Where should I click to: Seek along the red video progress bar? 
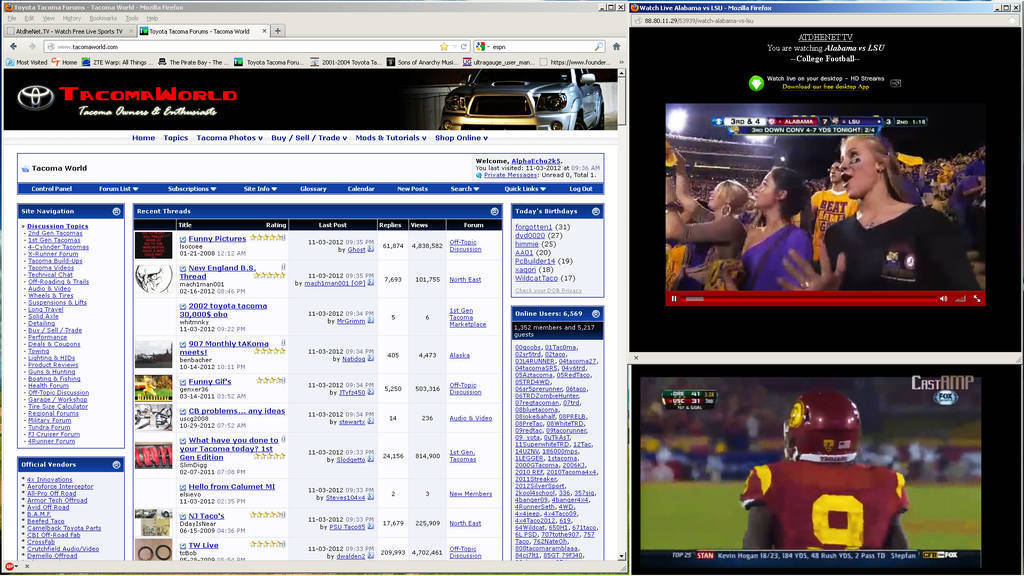(810, 298)
